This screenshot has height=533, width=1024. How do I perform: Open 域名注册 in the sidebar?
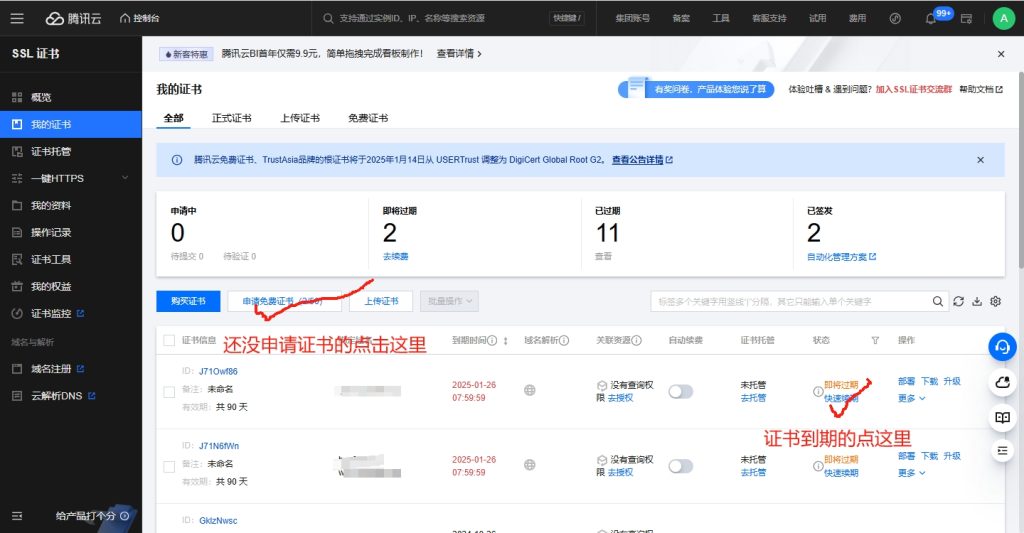pos(71,369)
